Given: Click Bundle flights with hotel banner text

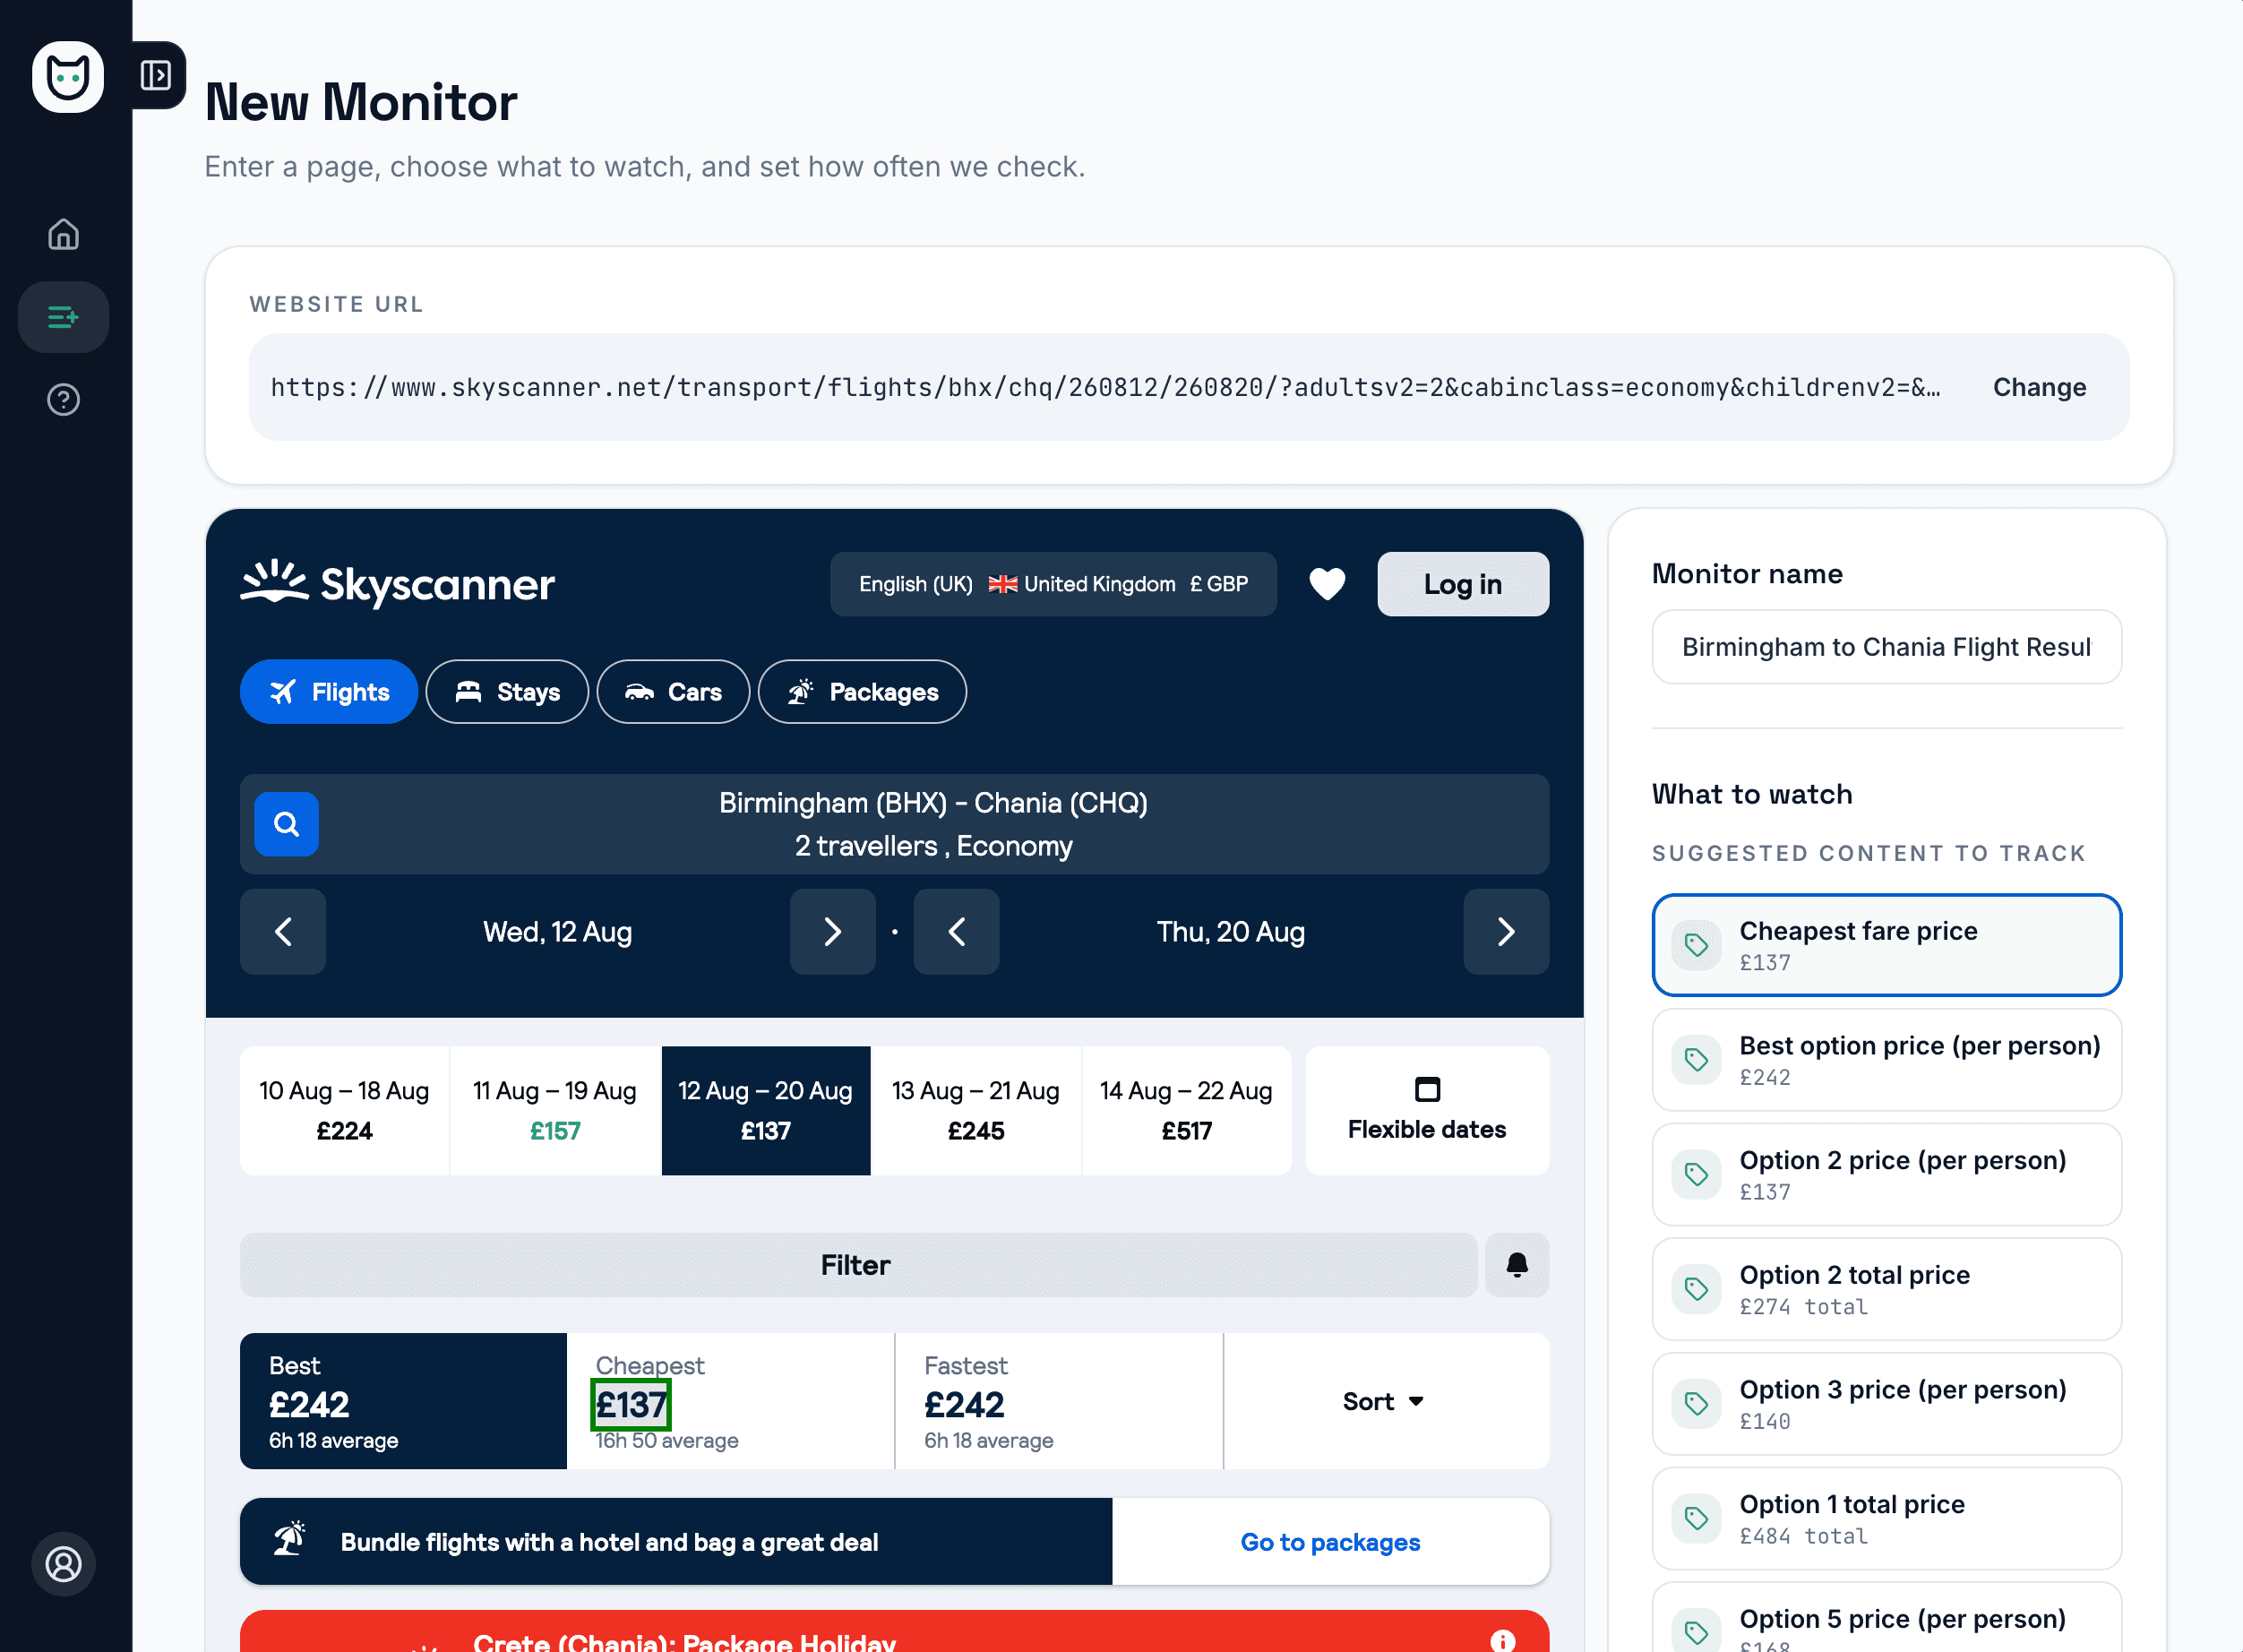Looking at the screenshot, I should pyautogui.click(x=609, y=1542).
